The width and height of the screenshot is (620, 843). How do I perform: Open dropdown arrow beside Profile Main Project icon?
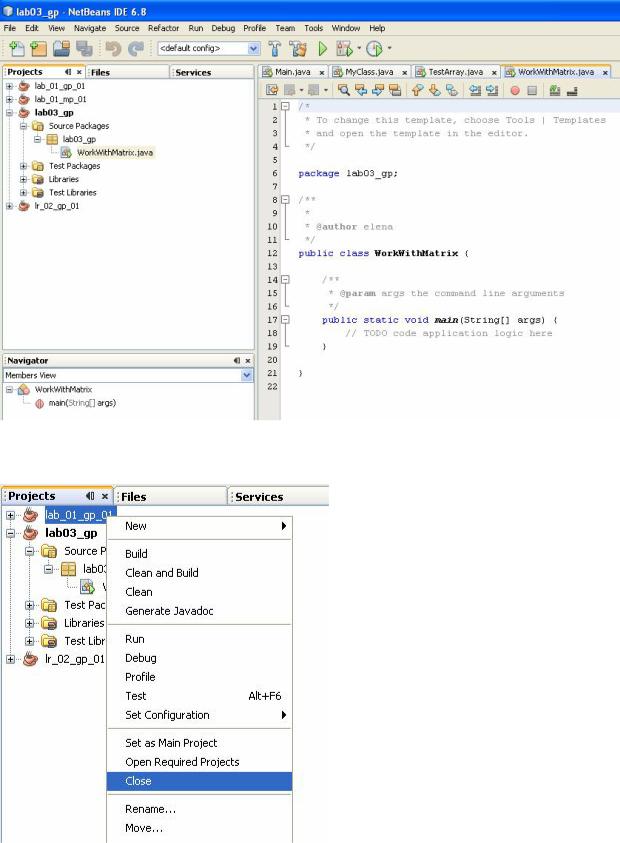pos(389,48)
